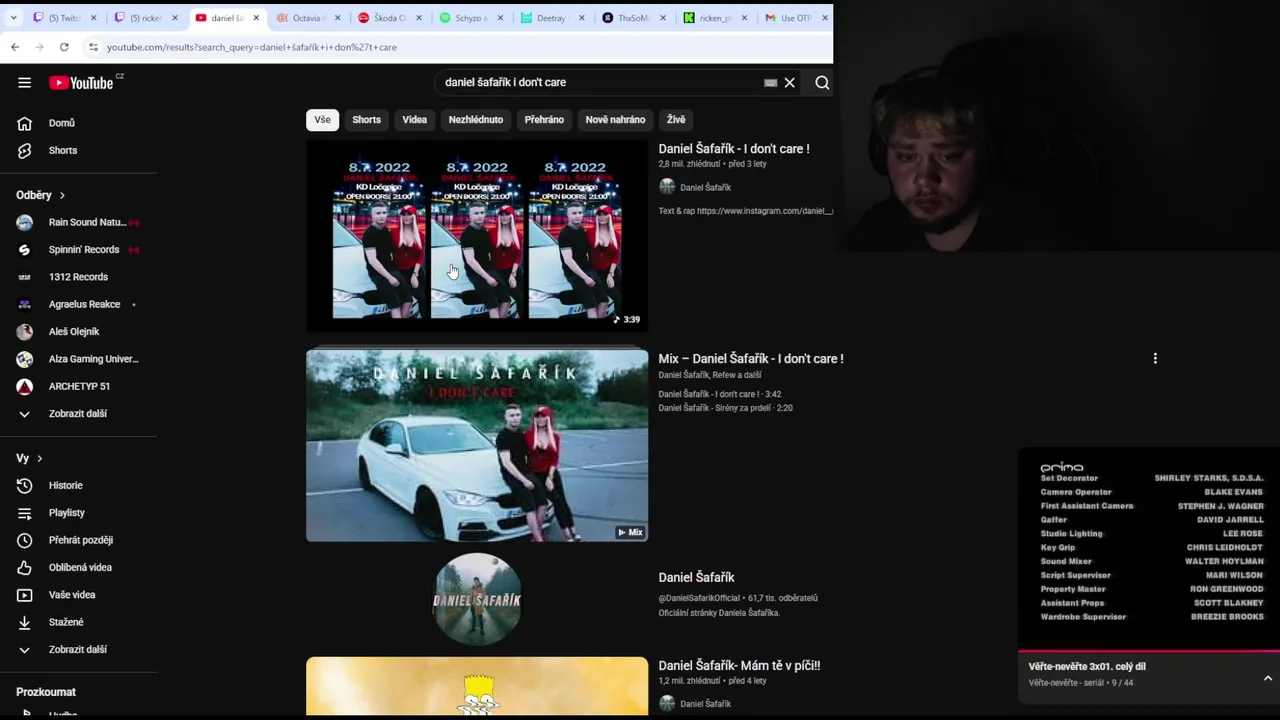1280x720 pixels.
Task: Expand the mini player chevron
Action: [1267, 678]
